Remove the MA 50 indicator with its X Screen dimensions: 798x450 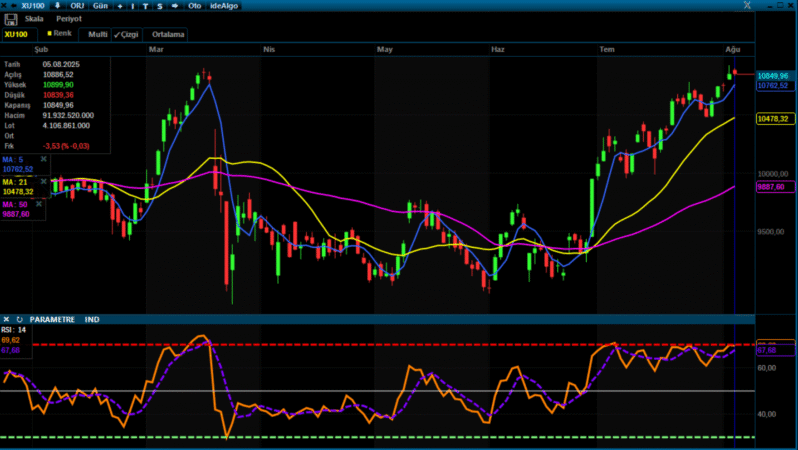coord(39,204)
